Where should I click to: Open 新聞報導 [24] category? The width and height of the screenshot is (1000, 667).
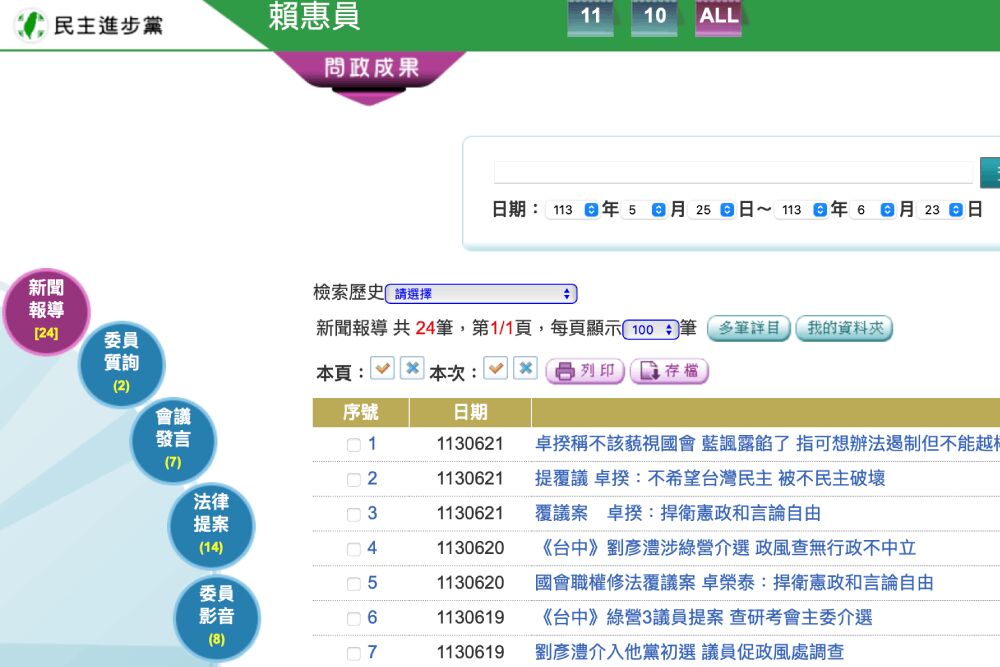[46, 311]
